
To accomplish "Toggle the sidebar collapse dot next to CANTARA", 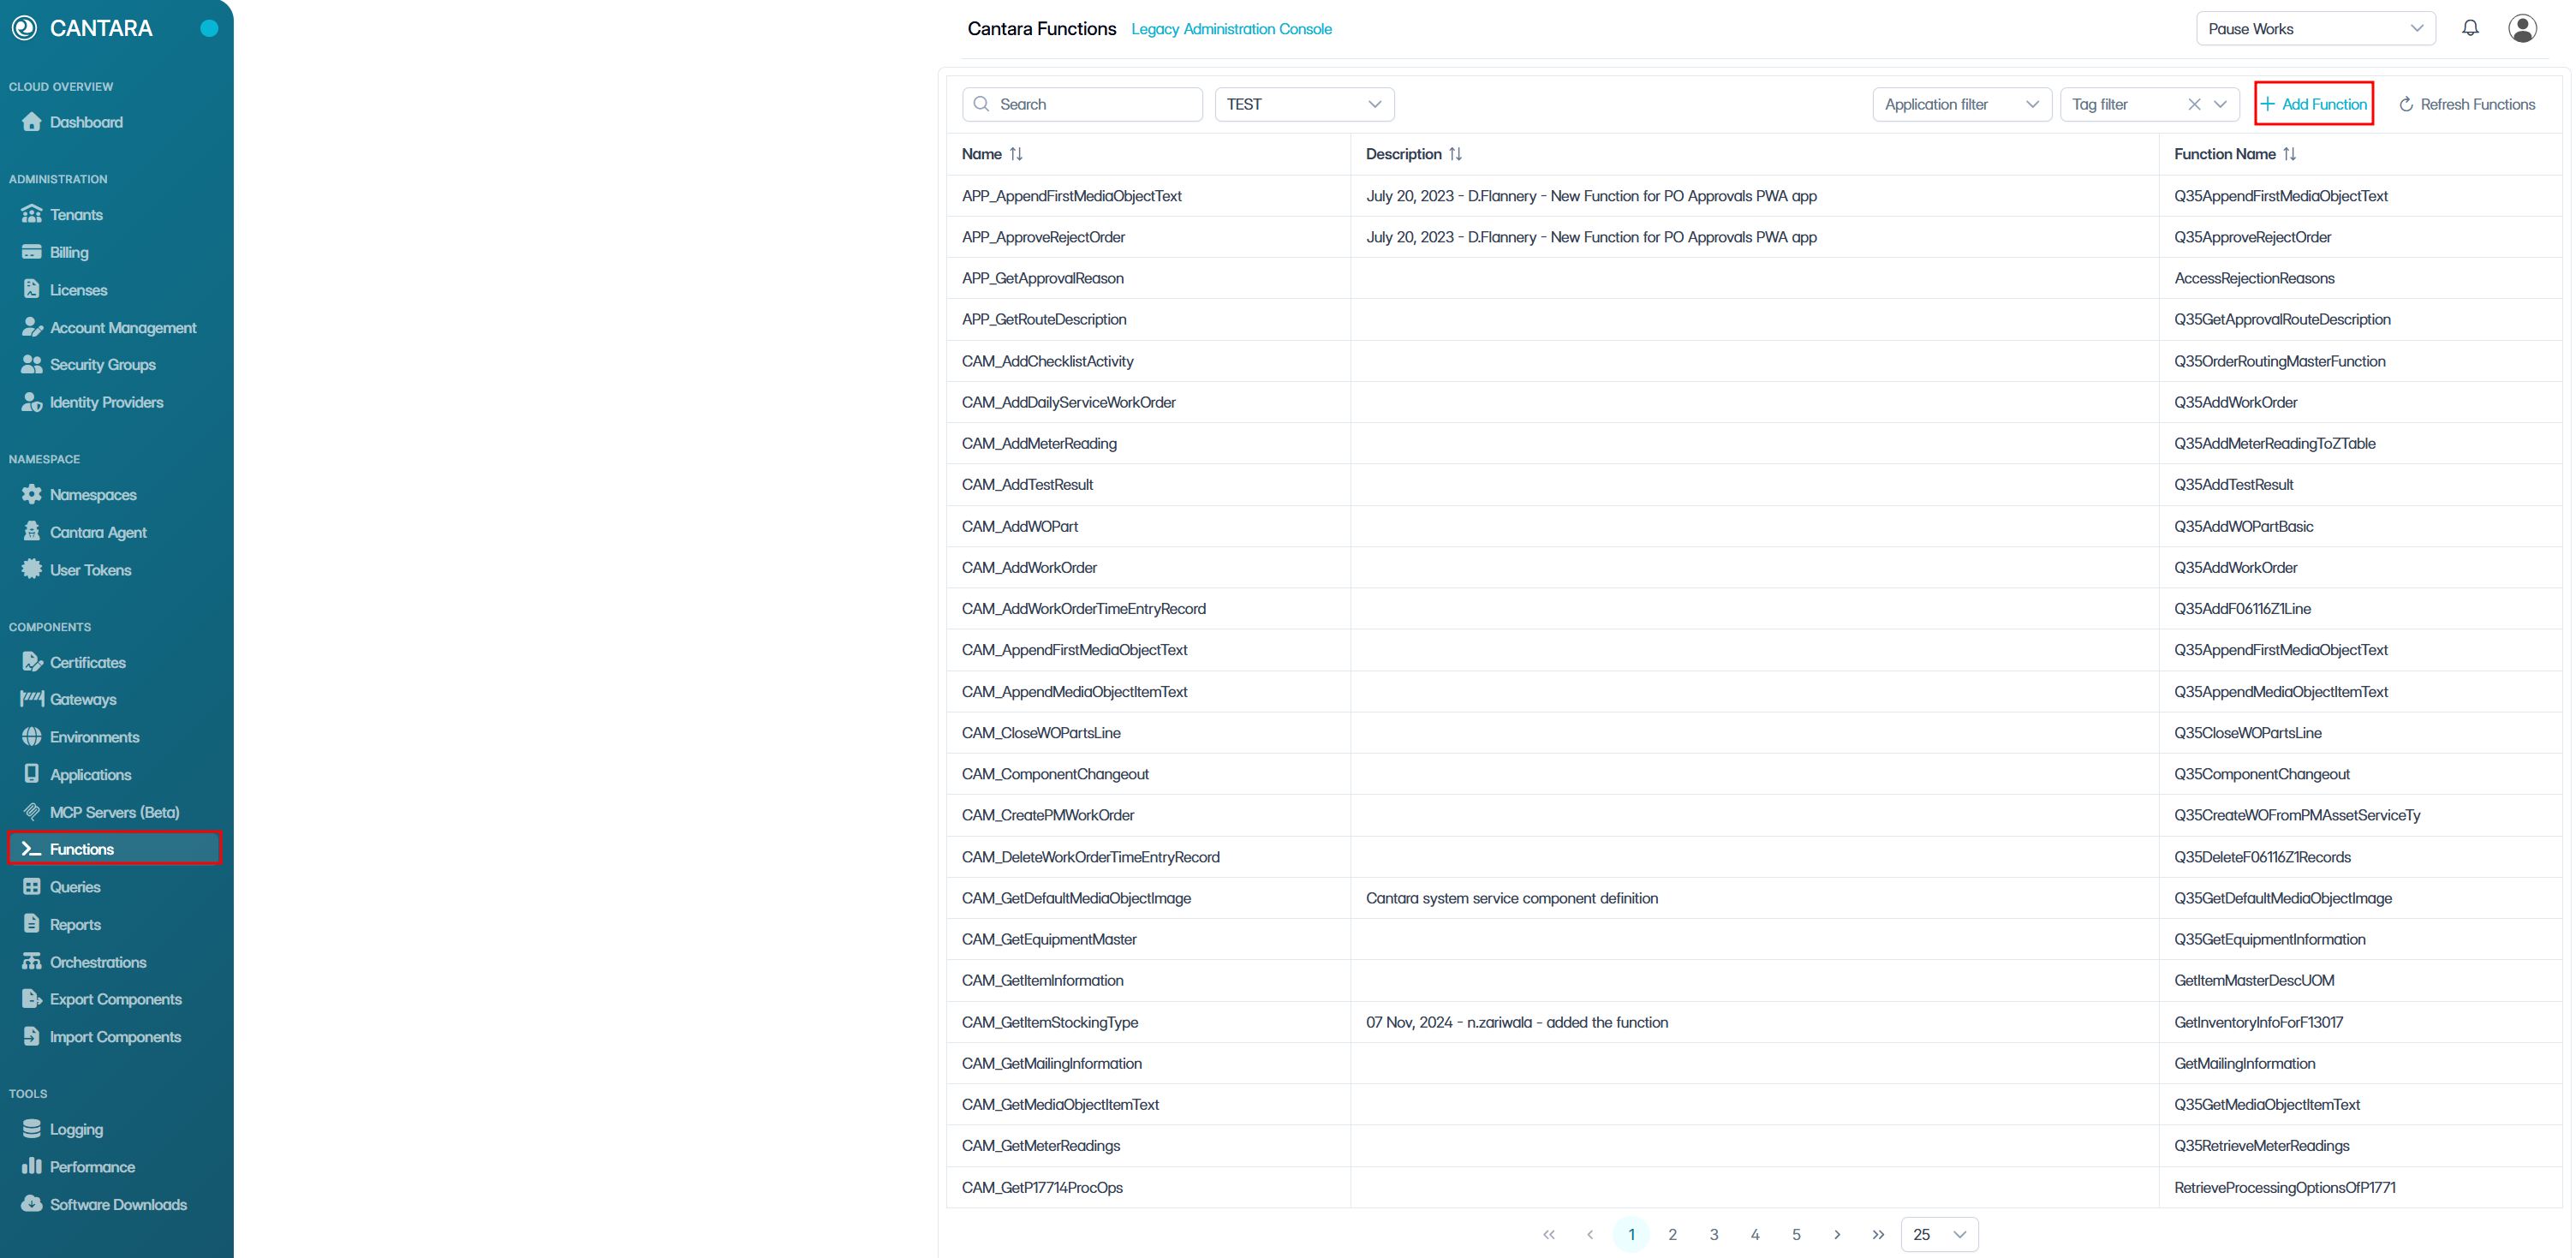I will pos(209,28).
